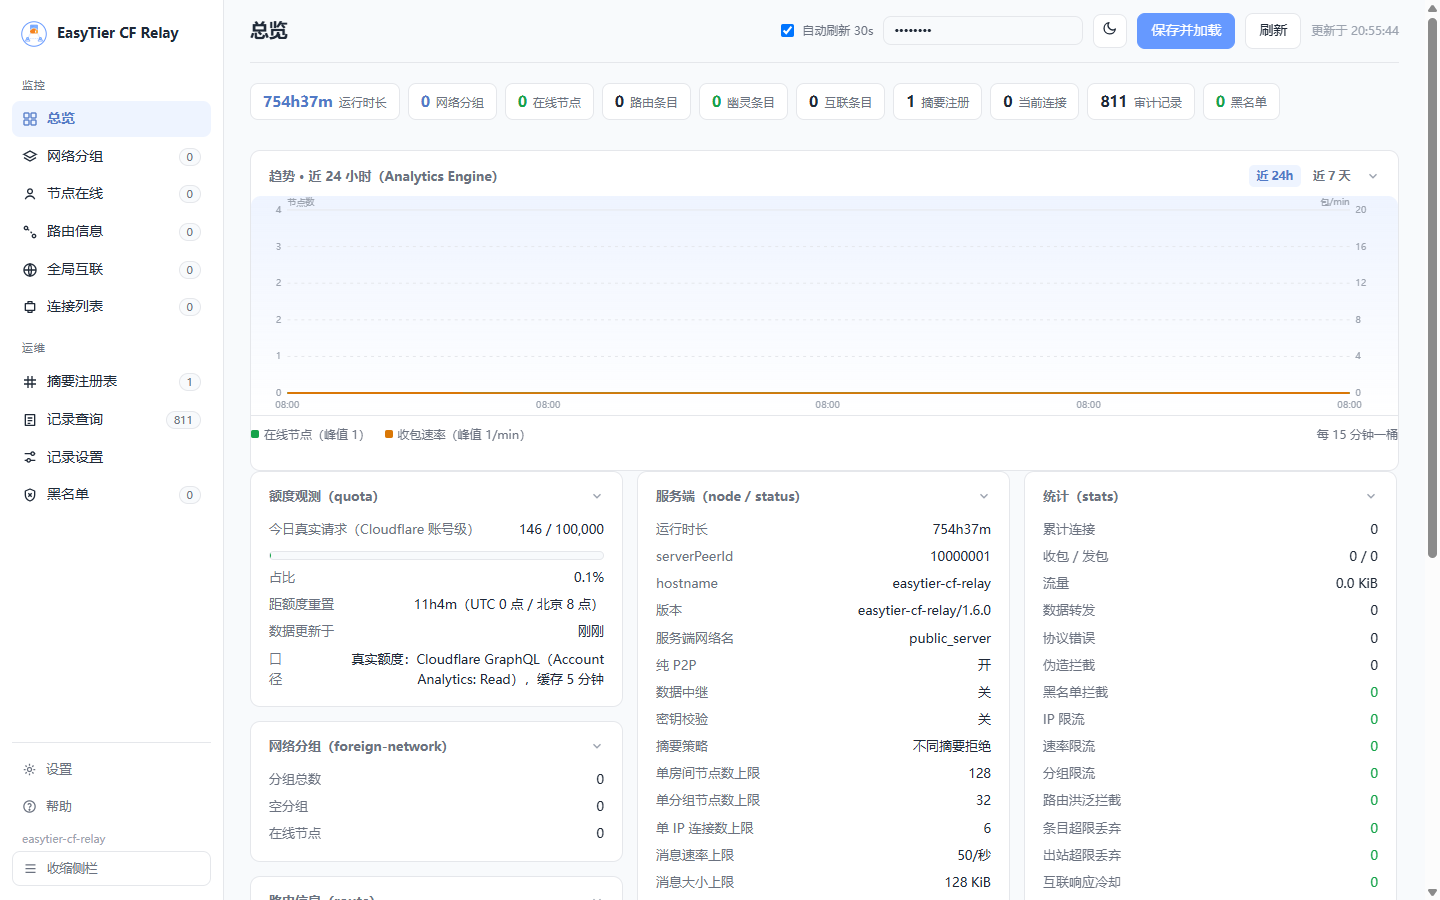Click the quota usage progress bar
Viewport: 1440px width, 900px height.
436,555
